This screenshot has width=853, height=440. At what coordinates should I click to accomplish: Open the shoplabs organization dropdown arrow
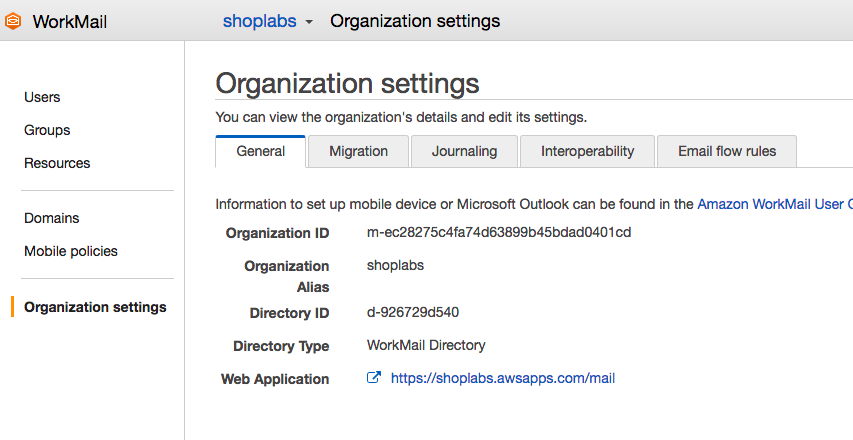[x=309, y=22]
